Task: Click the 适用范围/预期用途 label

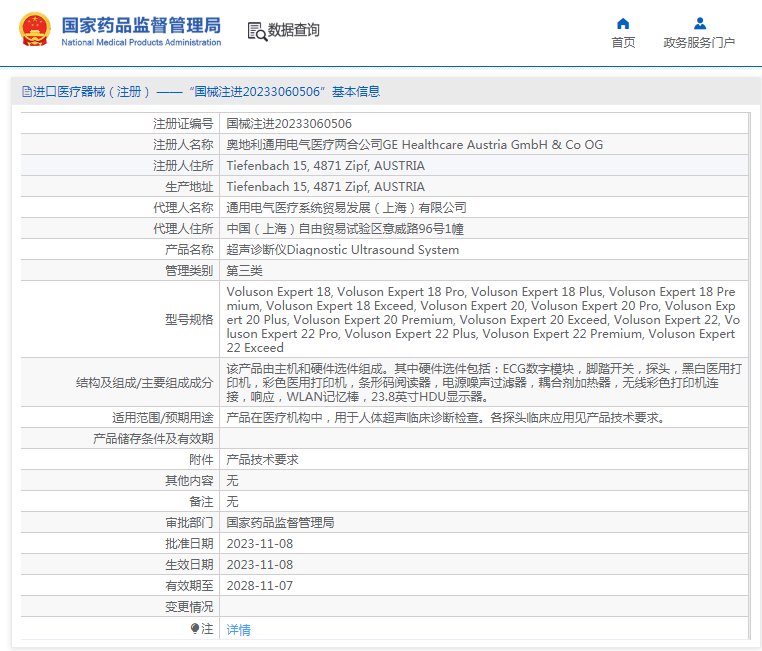Action: point(162,417)
